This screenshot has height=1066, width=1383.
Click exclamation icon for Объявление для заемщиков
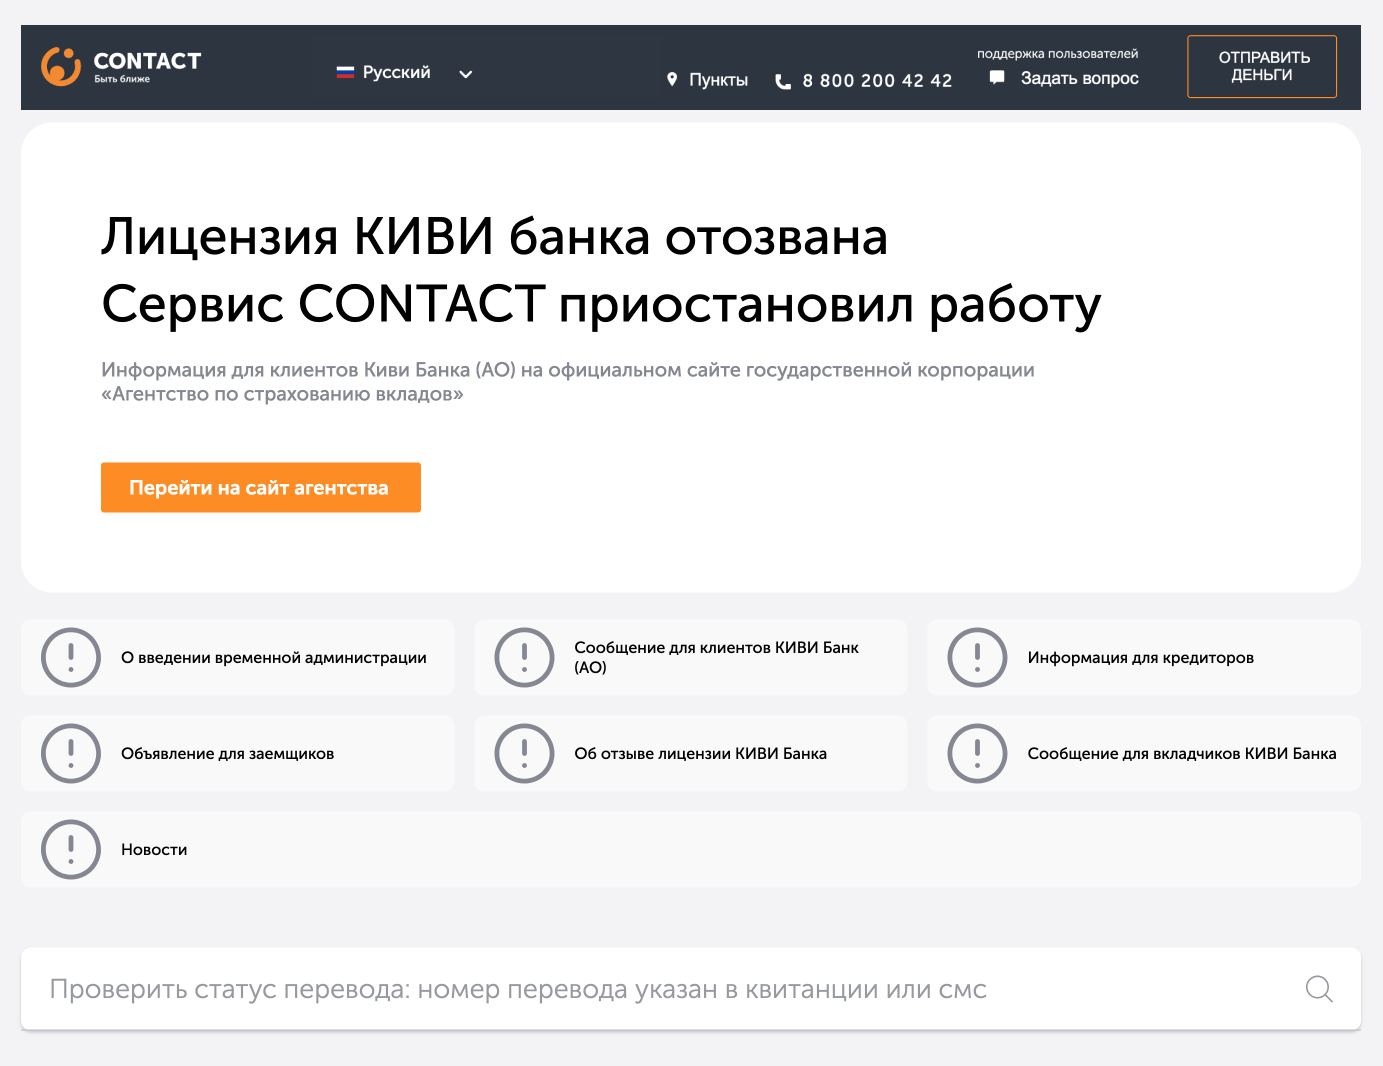pyautogui.click(x=71, y=753)
